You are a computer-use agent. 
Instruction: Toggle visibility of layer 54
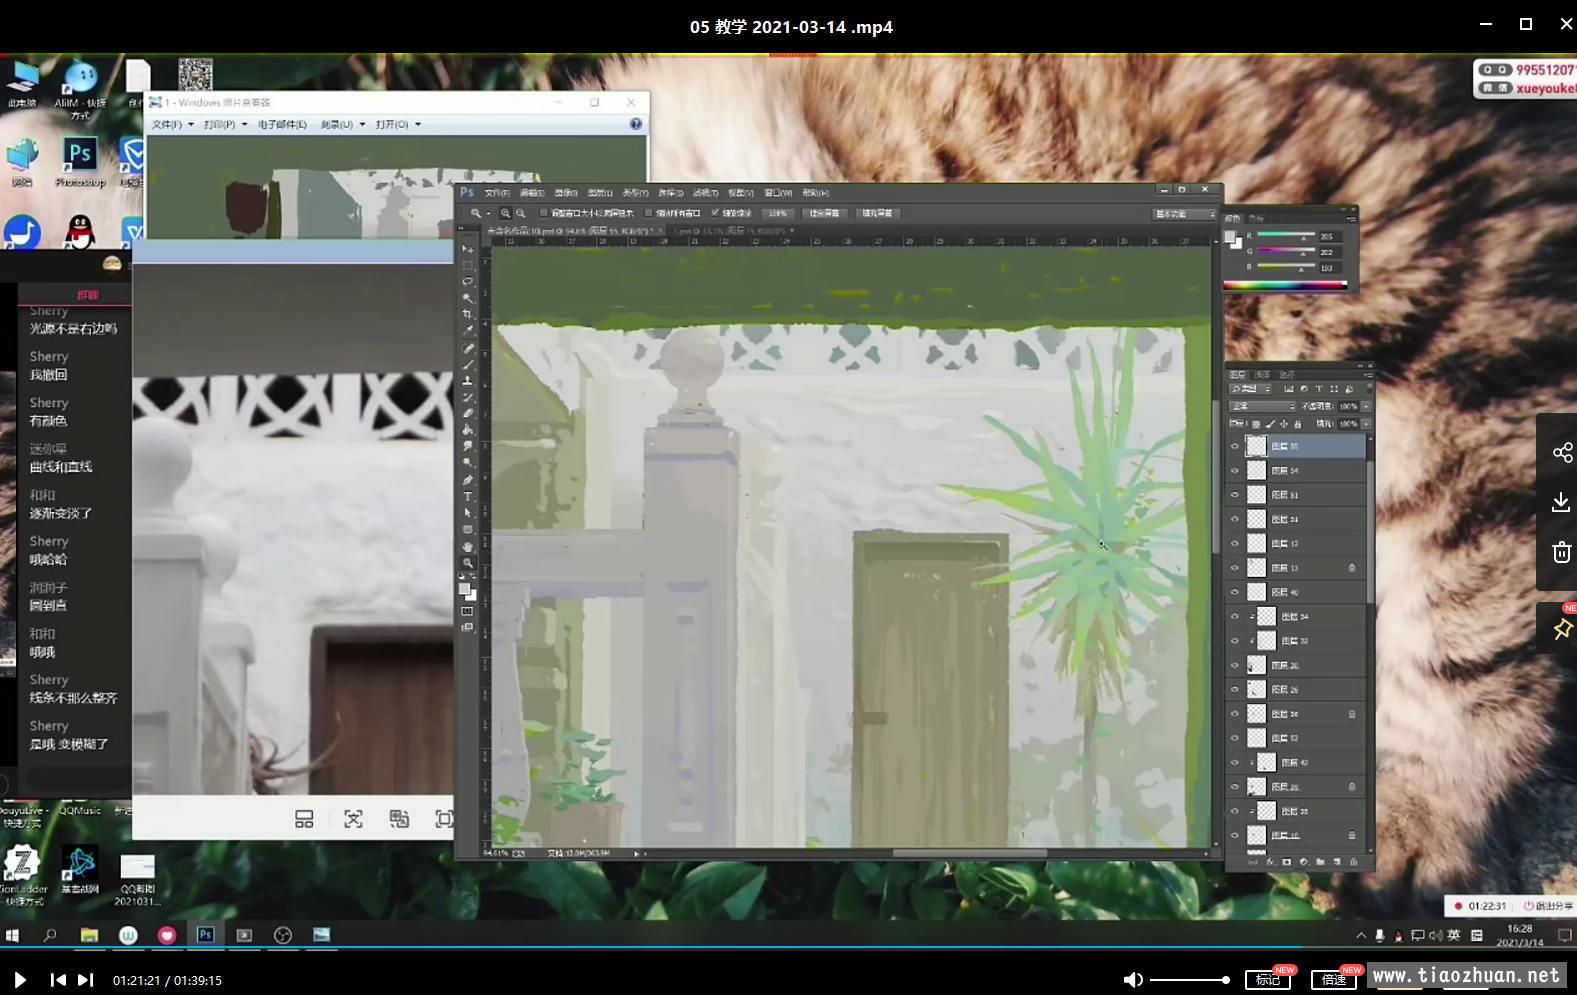[1235, 471]
